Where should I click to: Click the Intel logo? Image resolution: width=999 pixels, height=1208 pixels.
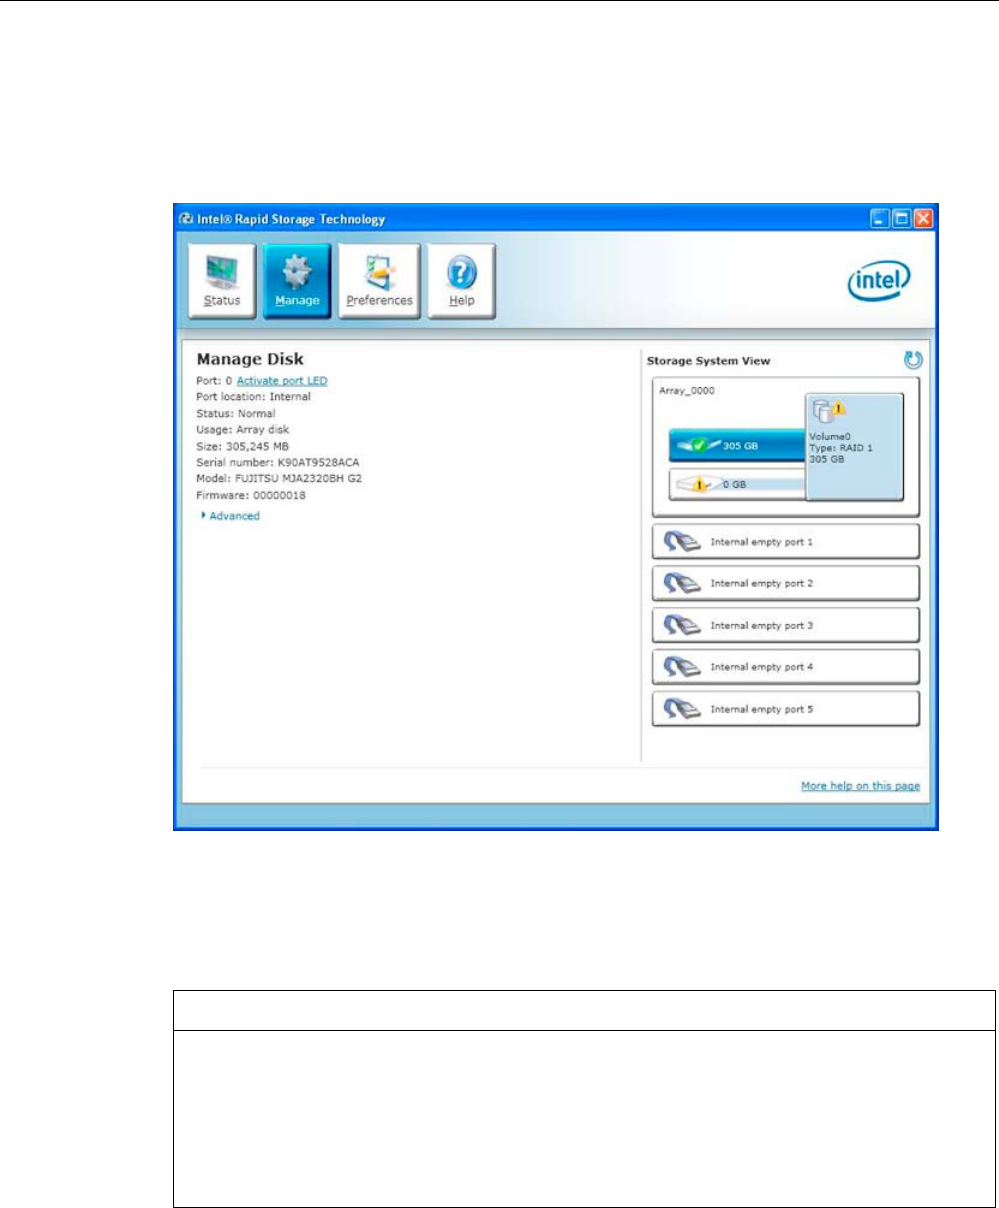click(879, 282)
